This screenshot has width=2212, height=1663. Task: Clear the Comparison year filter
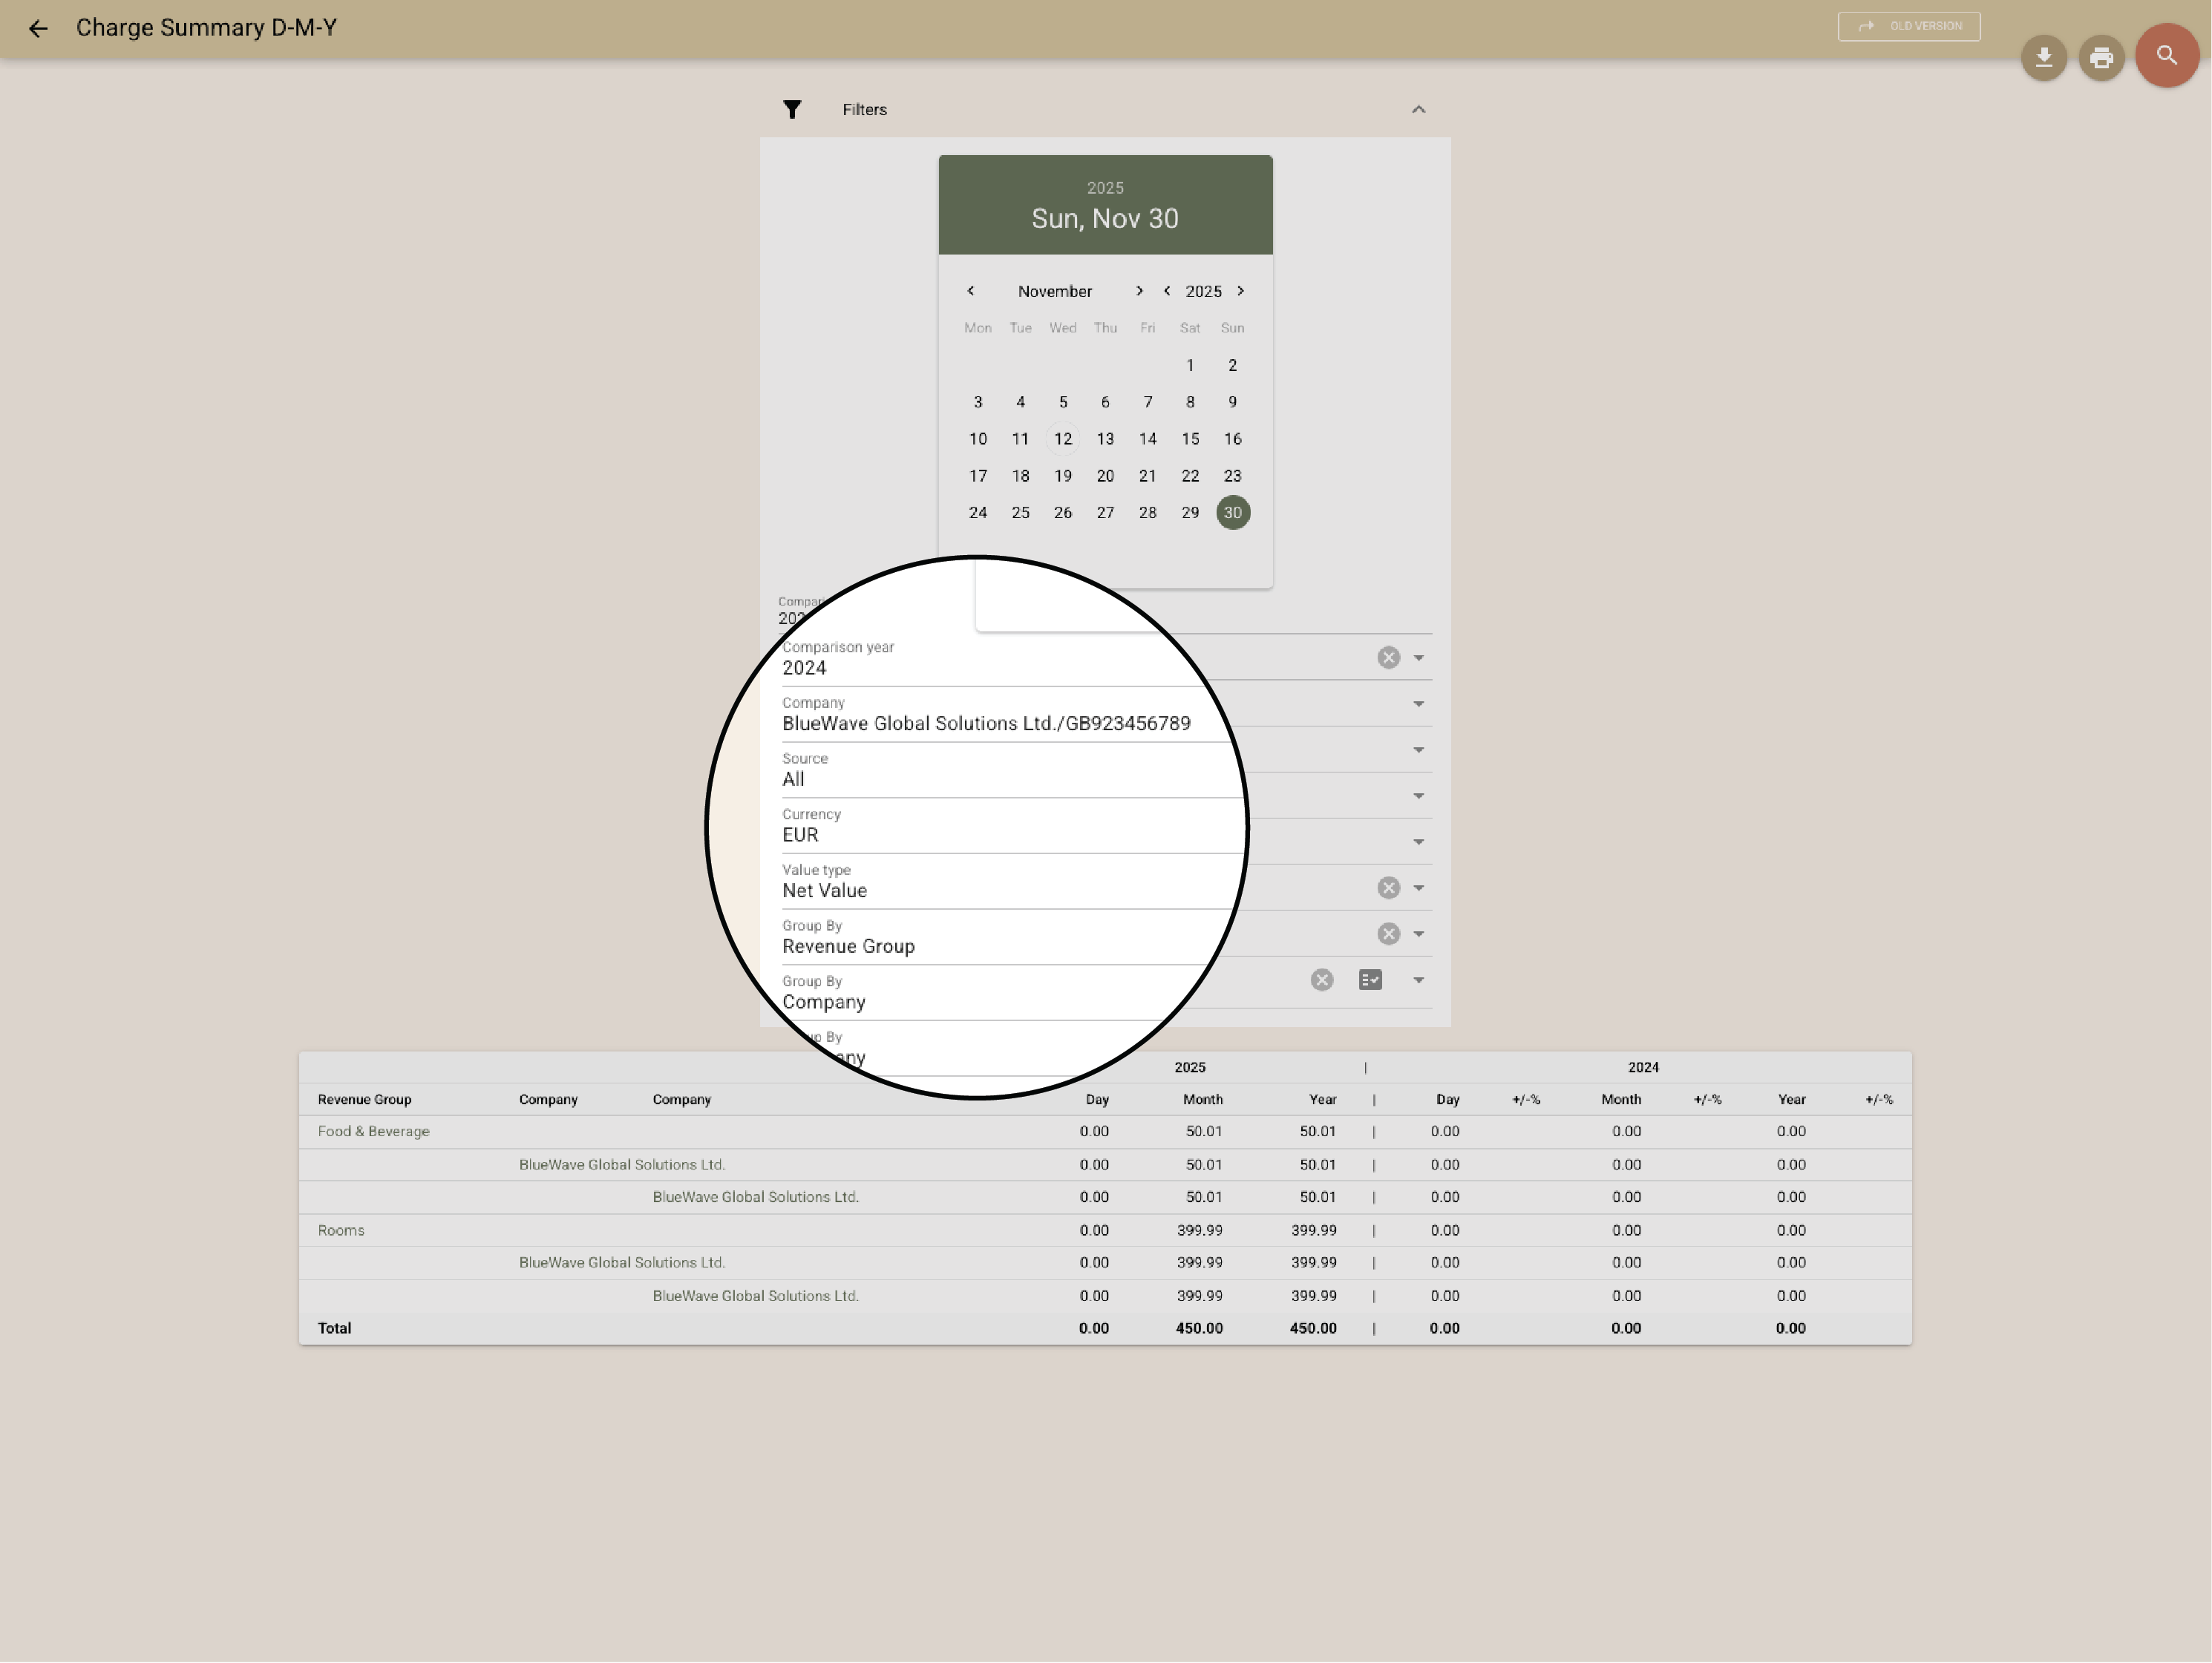1388,657
